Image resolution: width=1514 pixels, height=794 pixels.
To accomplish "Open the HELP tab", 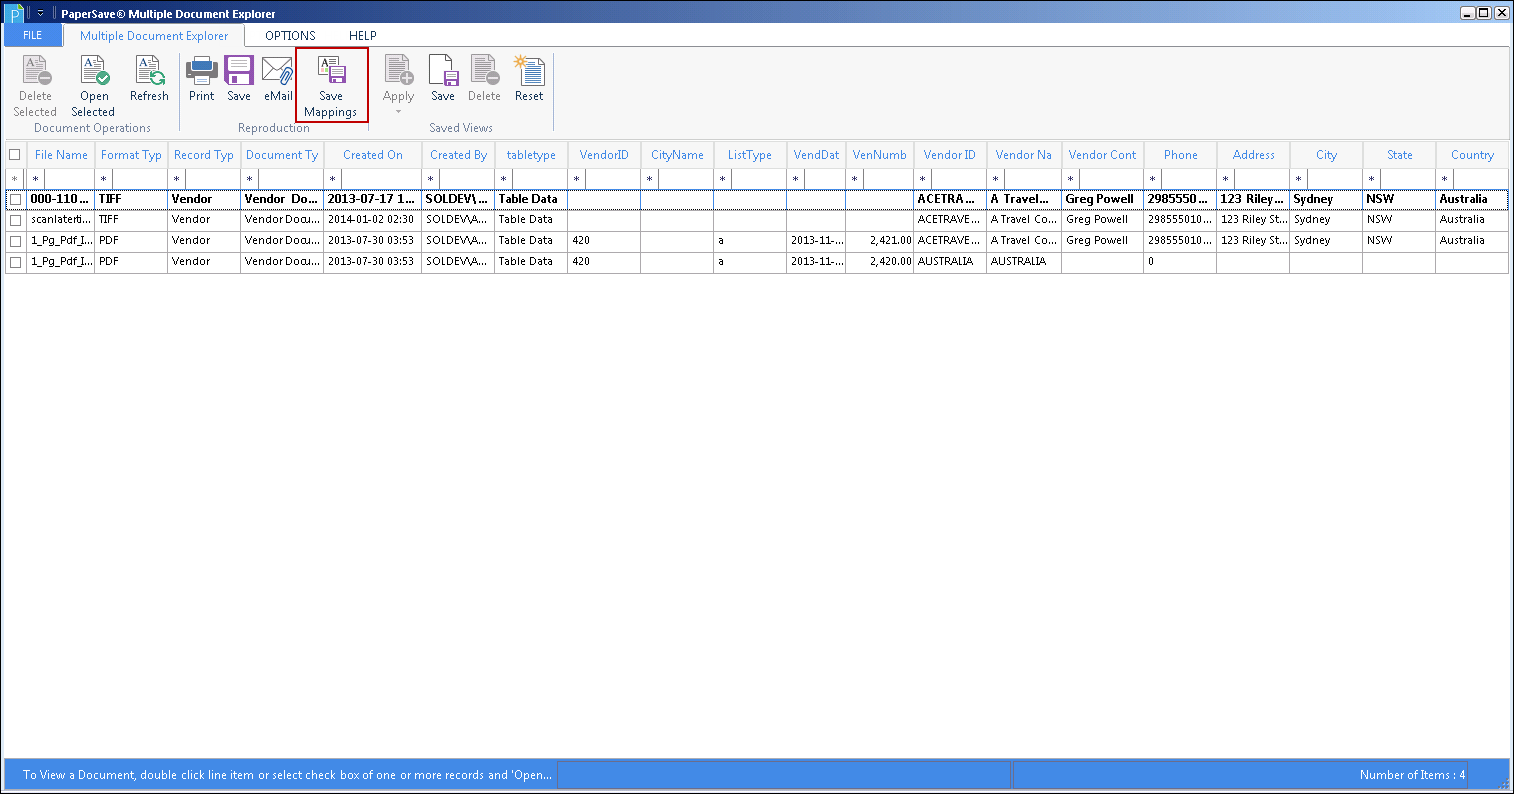I will pyautogui.click(x=363, y=36).
